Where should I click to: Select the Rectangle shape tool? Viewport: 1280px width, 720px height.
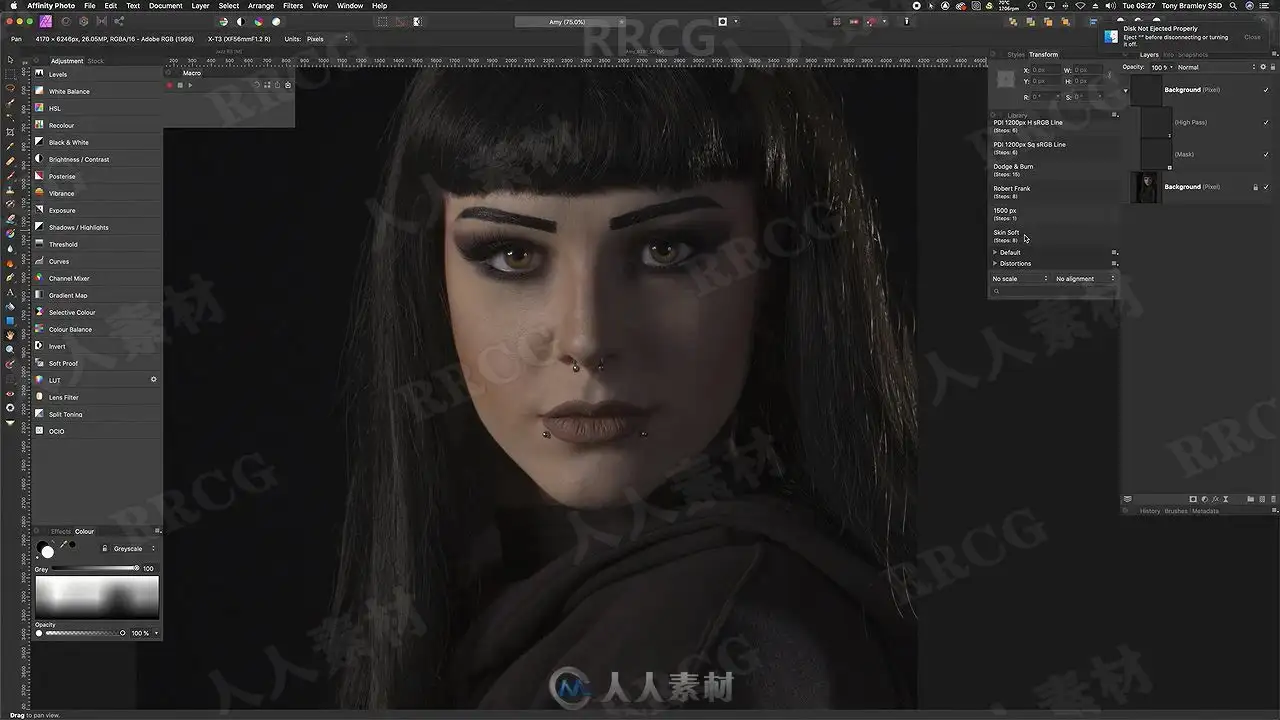pos(10,320)
